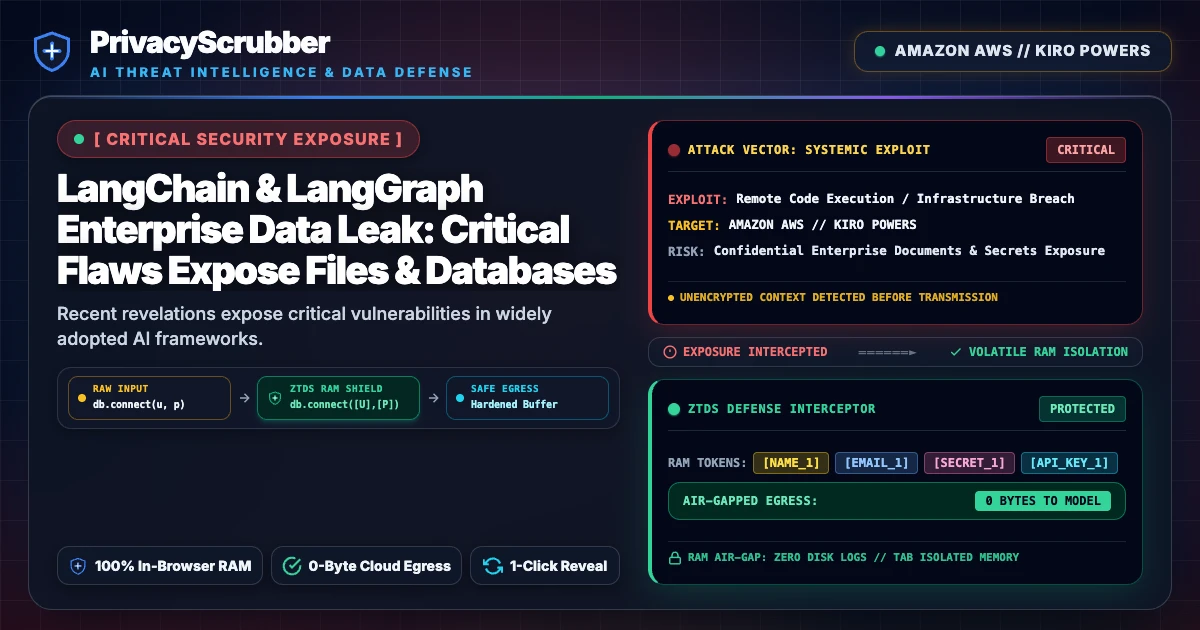1200x630 pixels.
Task: Click the ATTACK VECTOR: SYSTEMIC EXPLOIT heading
Action: point(808,150)
